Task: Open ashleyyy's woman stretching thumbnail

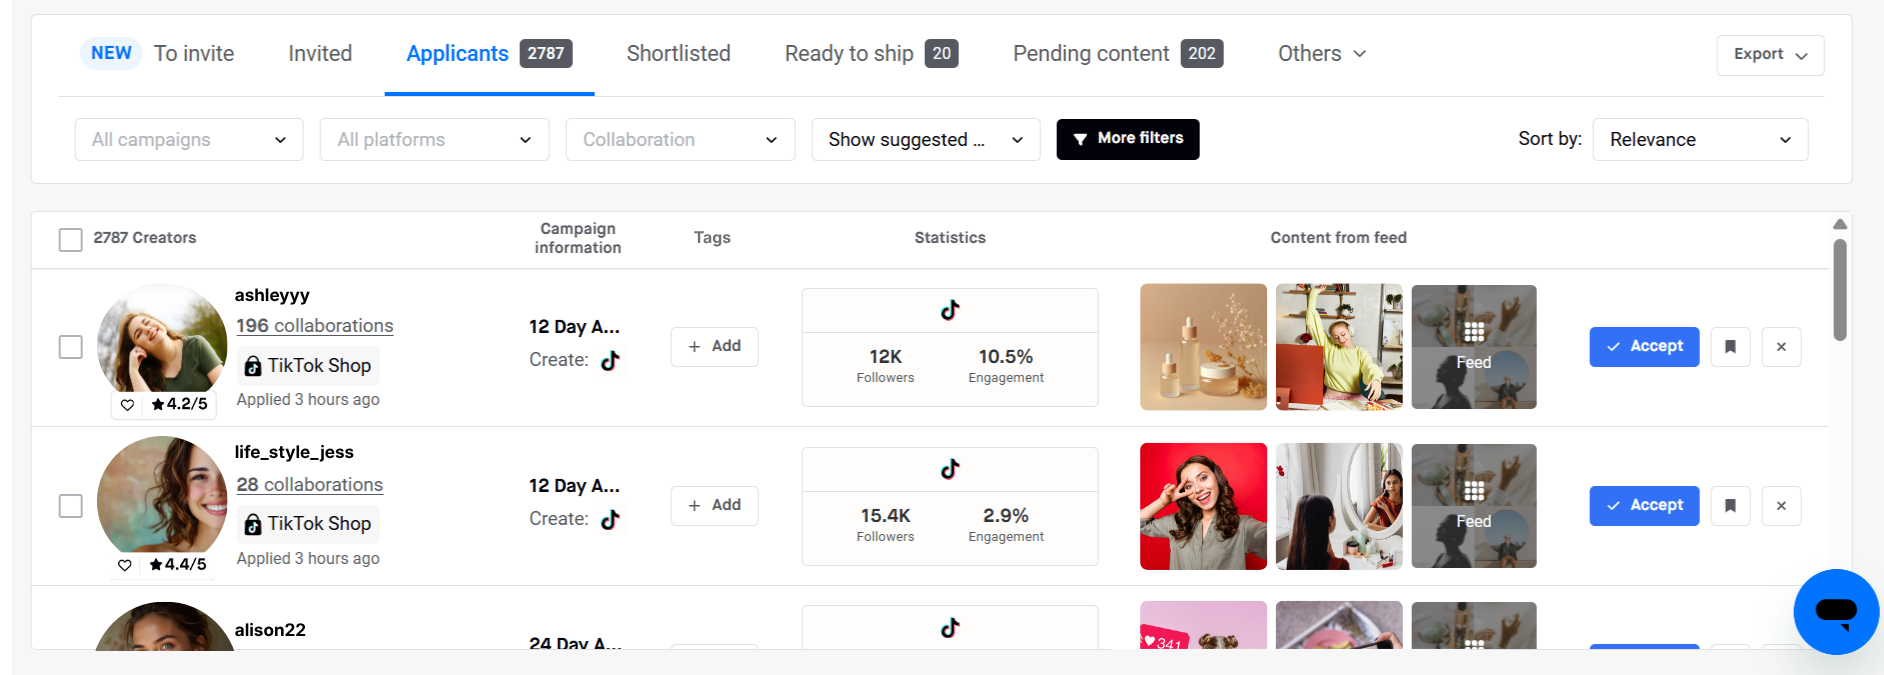Action: 1339,347
